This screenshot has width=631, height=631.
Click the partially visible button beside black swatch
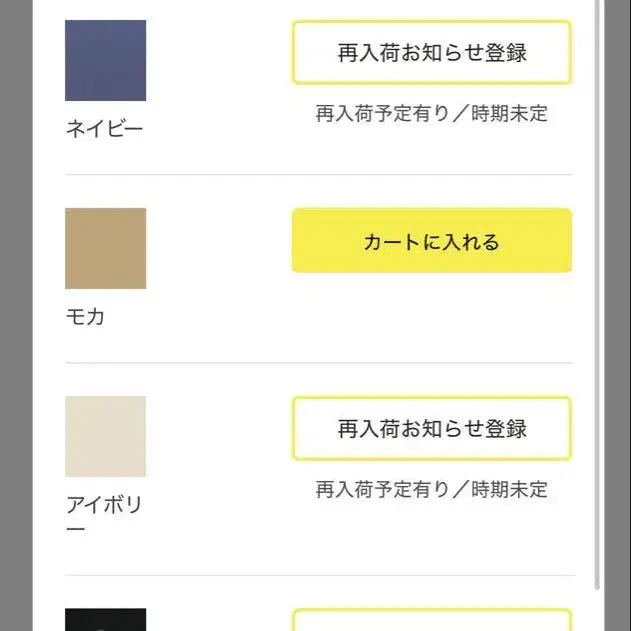(432, 620)
